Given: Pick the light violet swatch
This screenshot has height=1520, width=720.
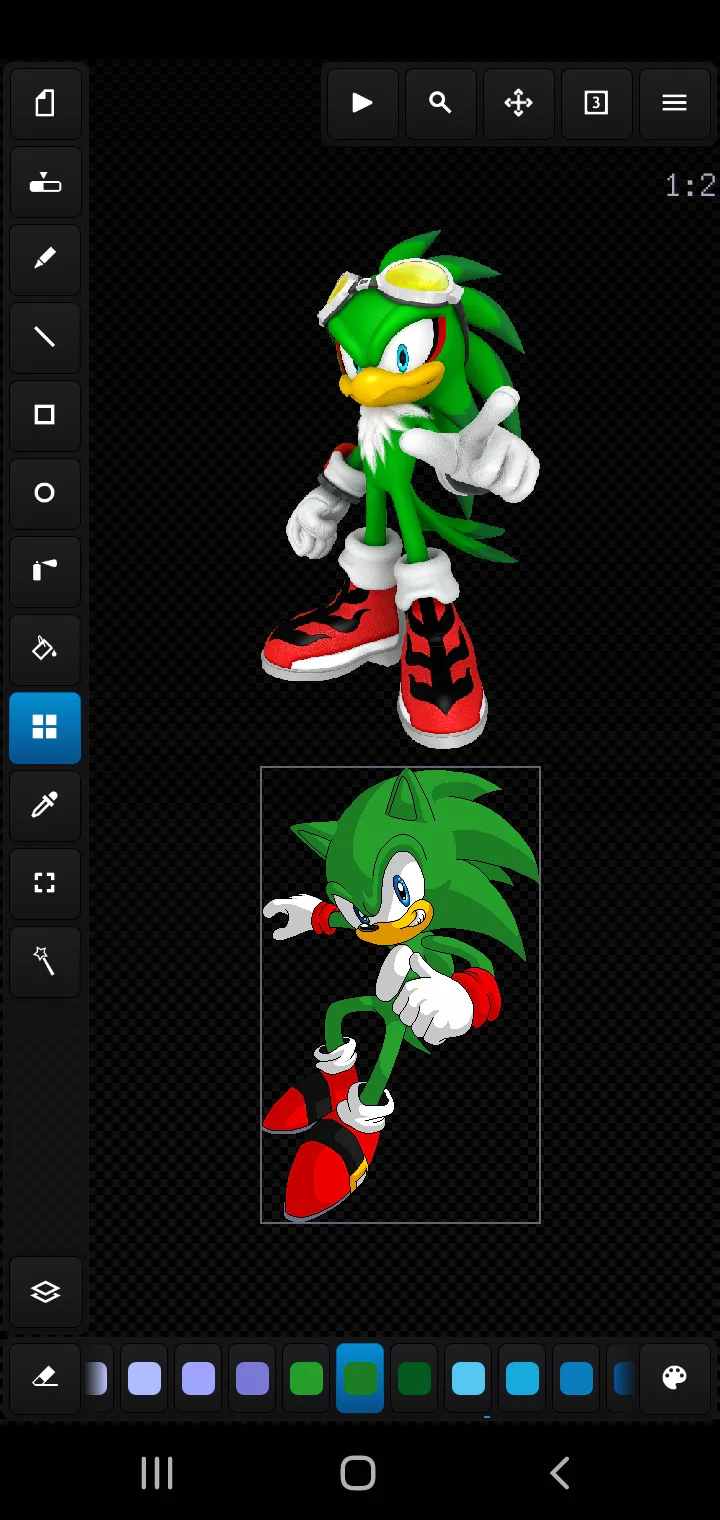Looking at the screenshot, I should pos(199,1379).
